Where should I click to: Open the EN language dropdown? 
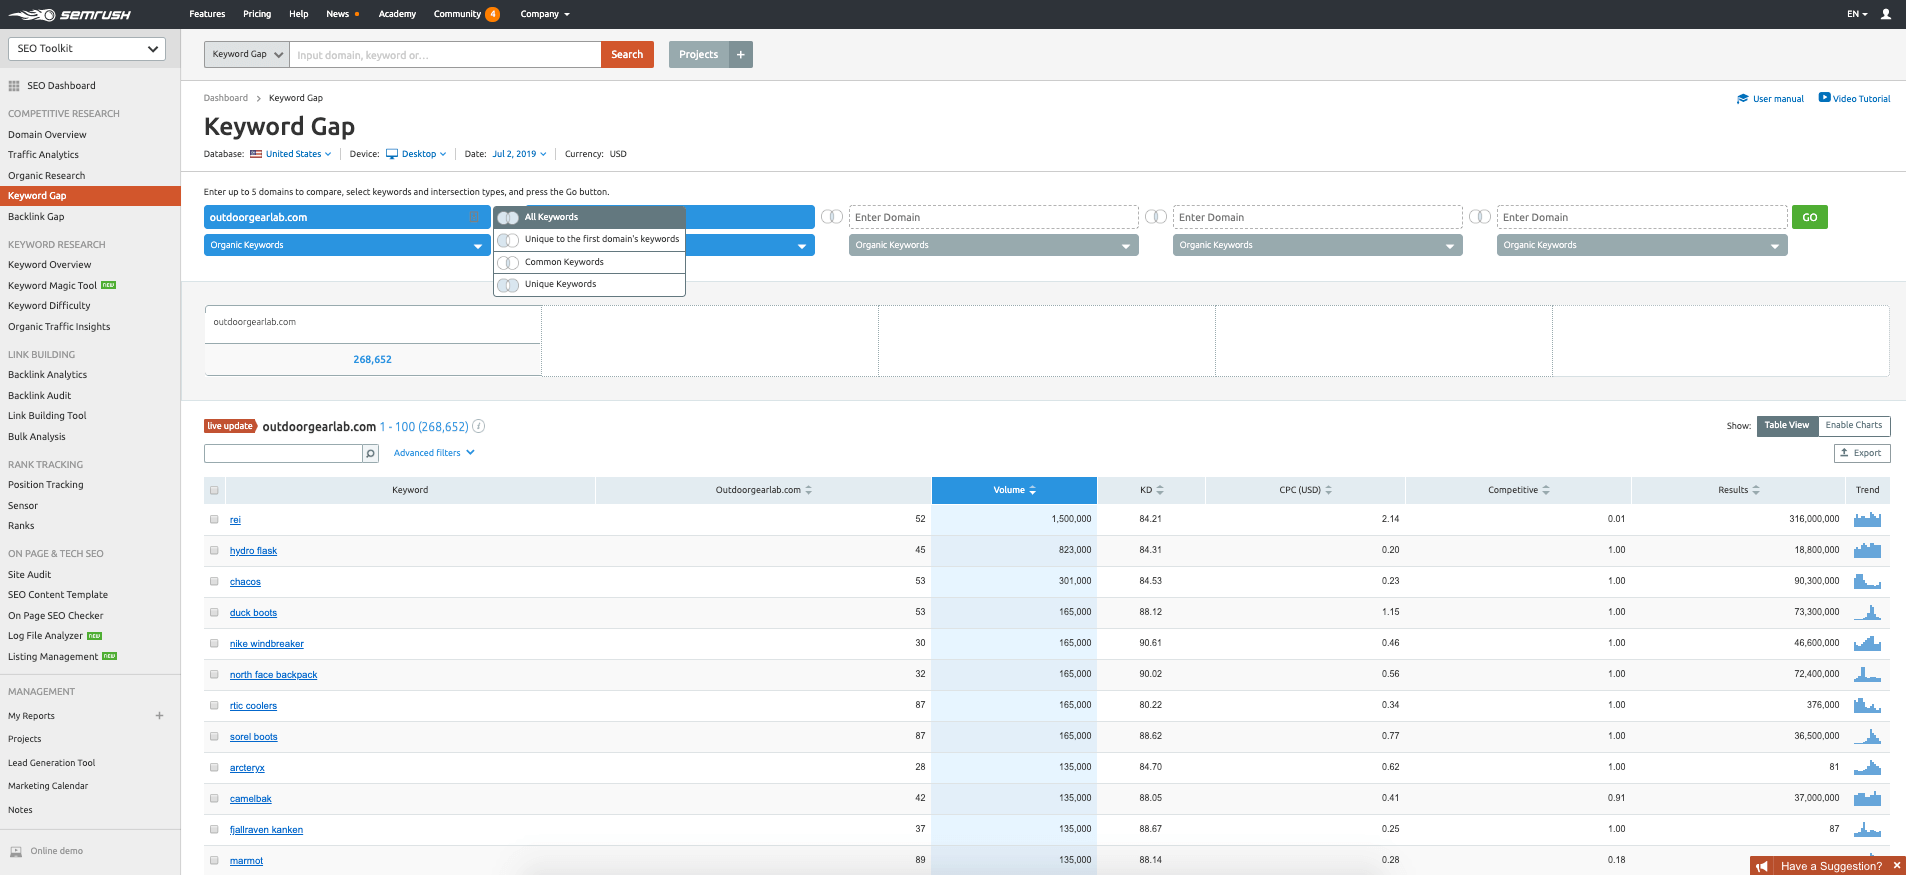1857,14
